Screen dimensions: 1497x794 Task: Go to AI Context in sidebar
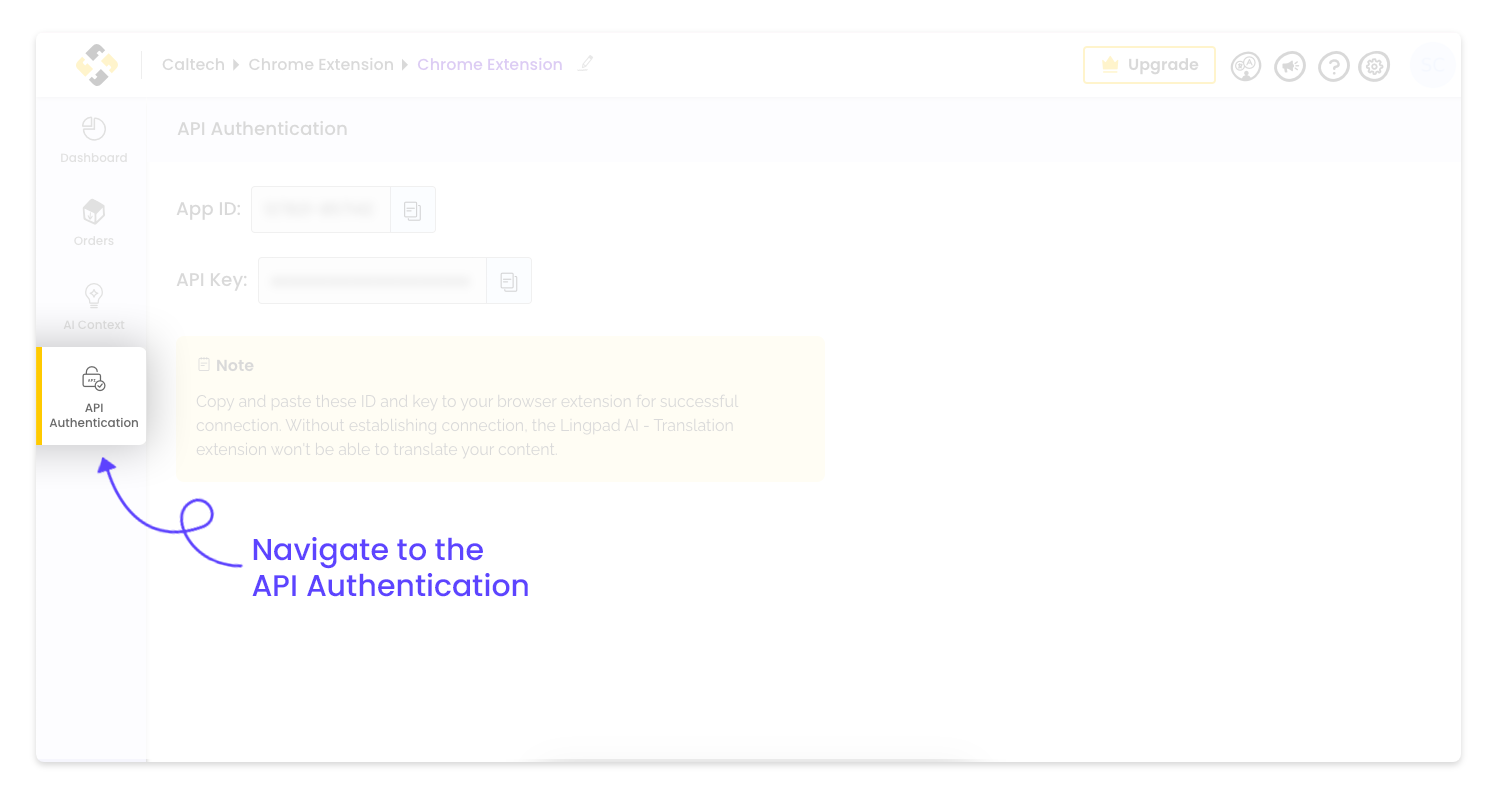(x=93, y=307)
